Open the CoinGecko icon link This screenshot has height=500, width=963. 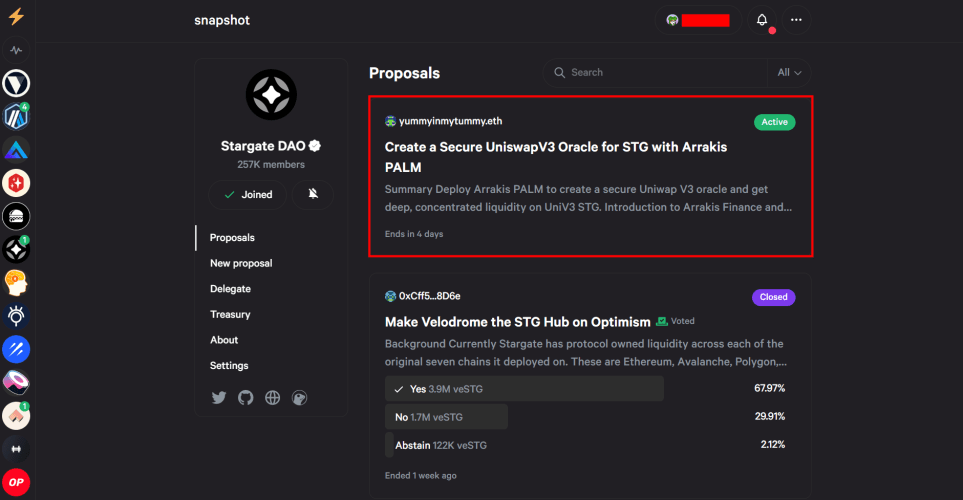[299, 397]
